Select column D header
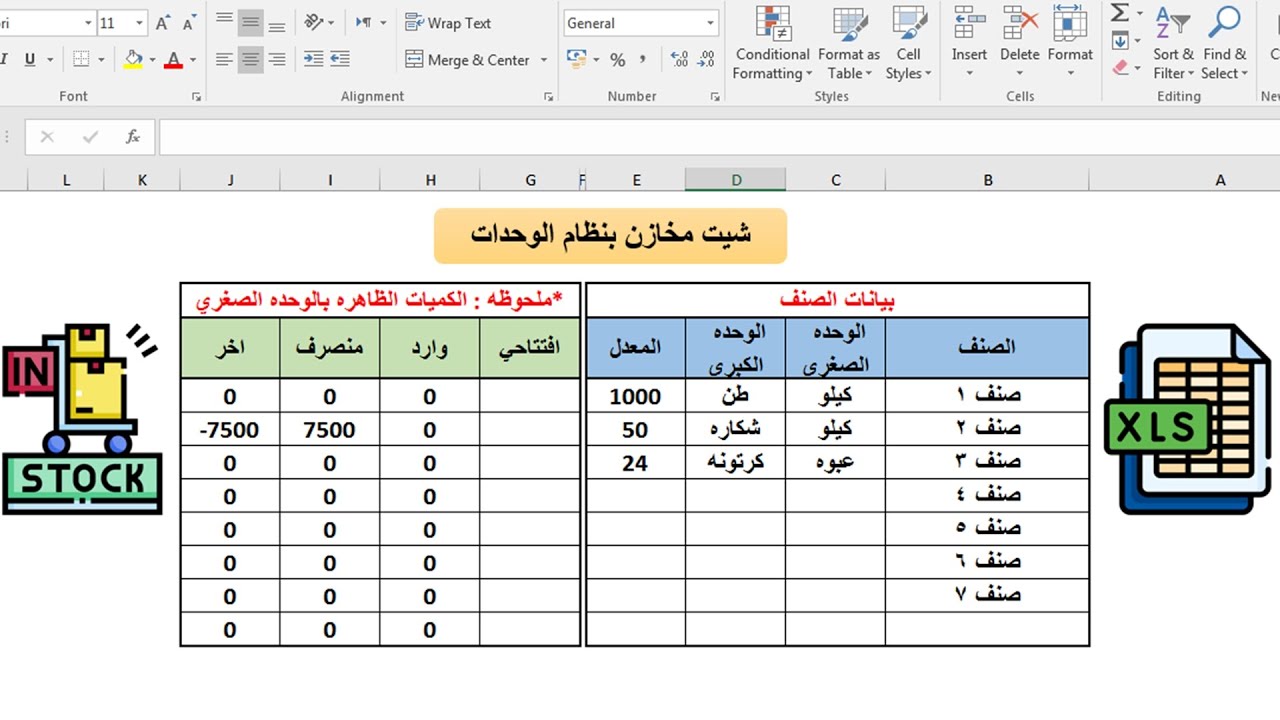The width and height of the screenshot is (1280, 720). tap(736, 180)
